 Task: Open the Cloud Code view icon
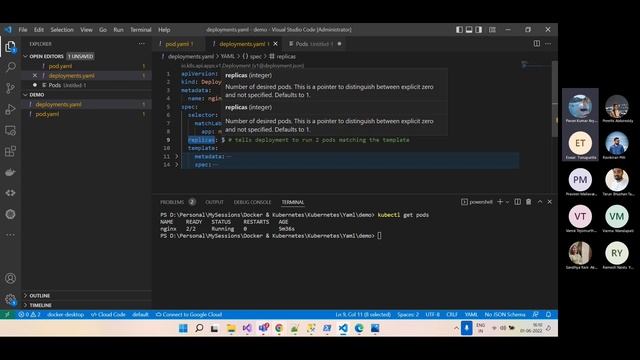click(11, 193)
